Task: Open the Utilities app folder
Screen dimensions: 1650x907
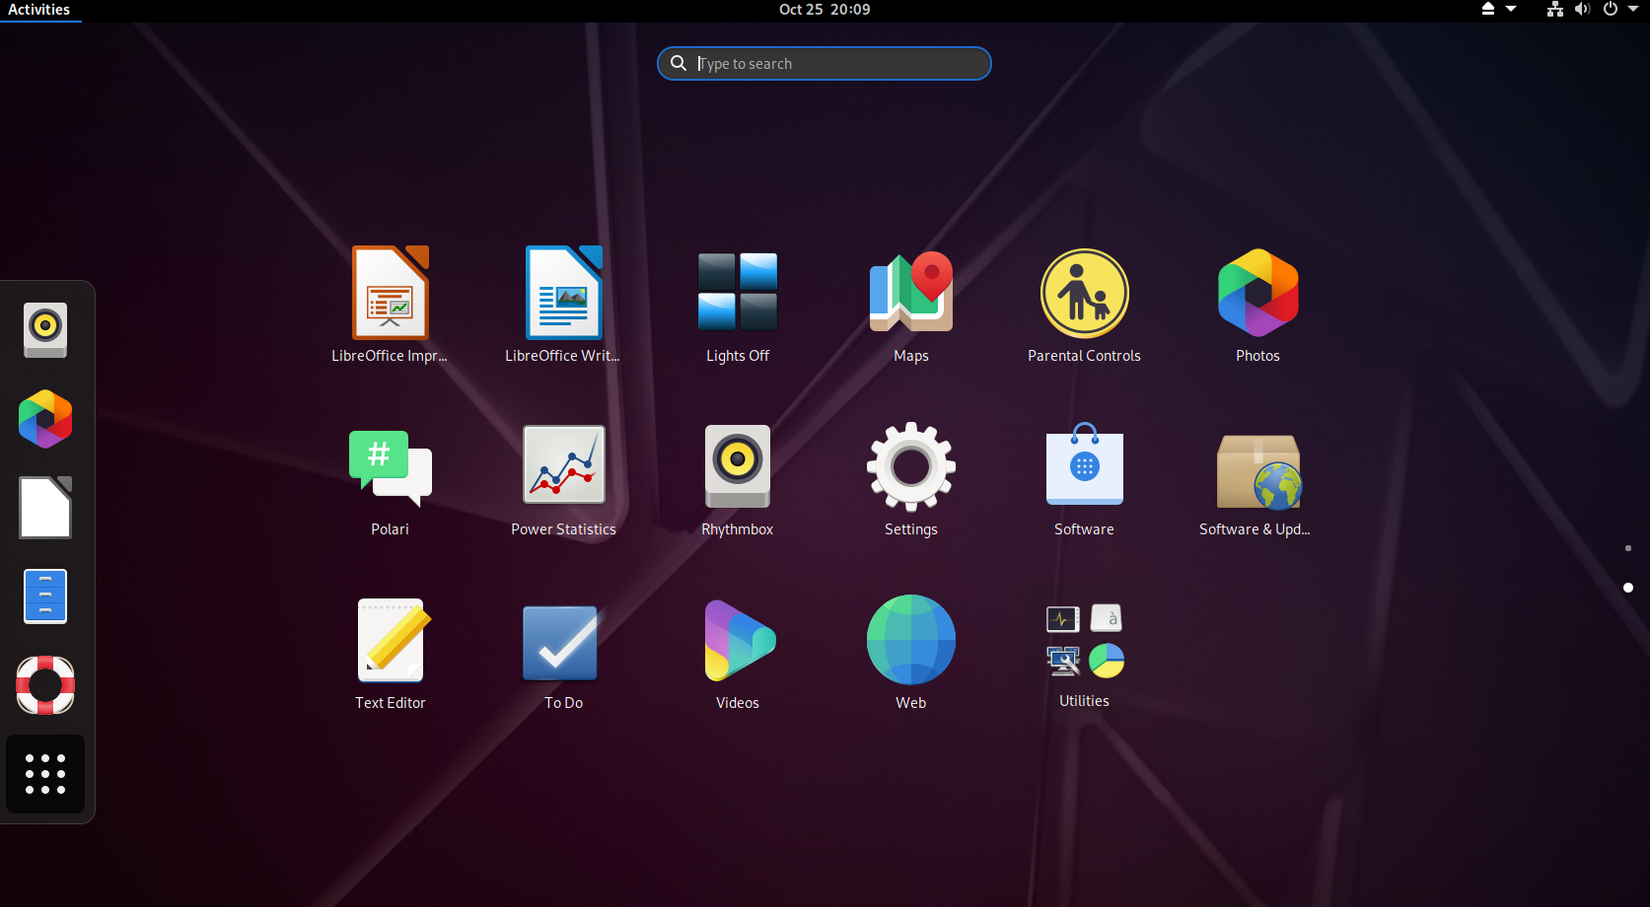Action: click(x=1084, y=640)
